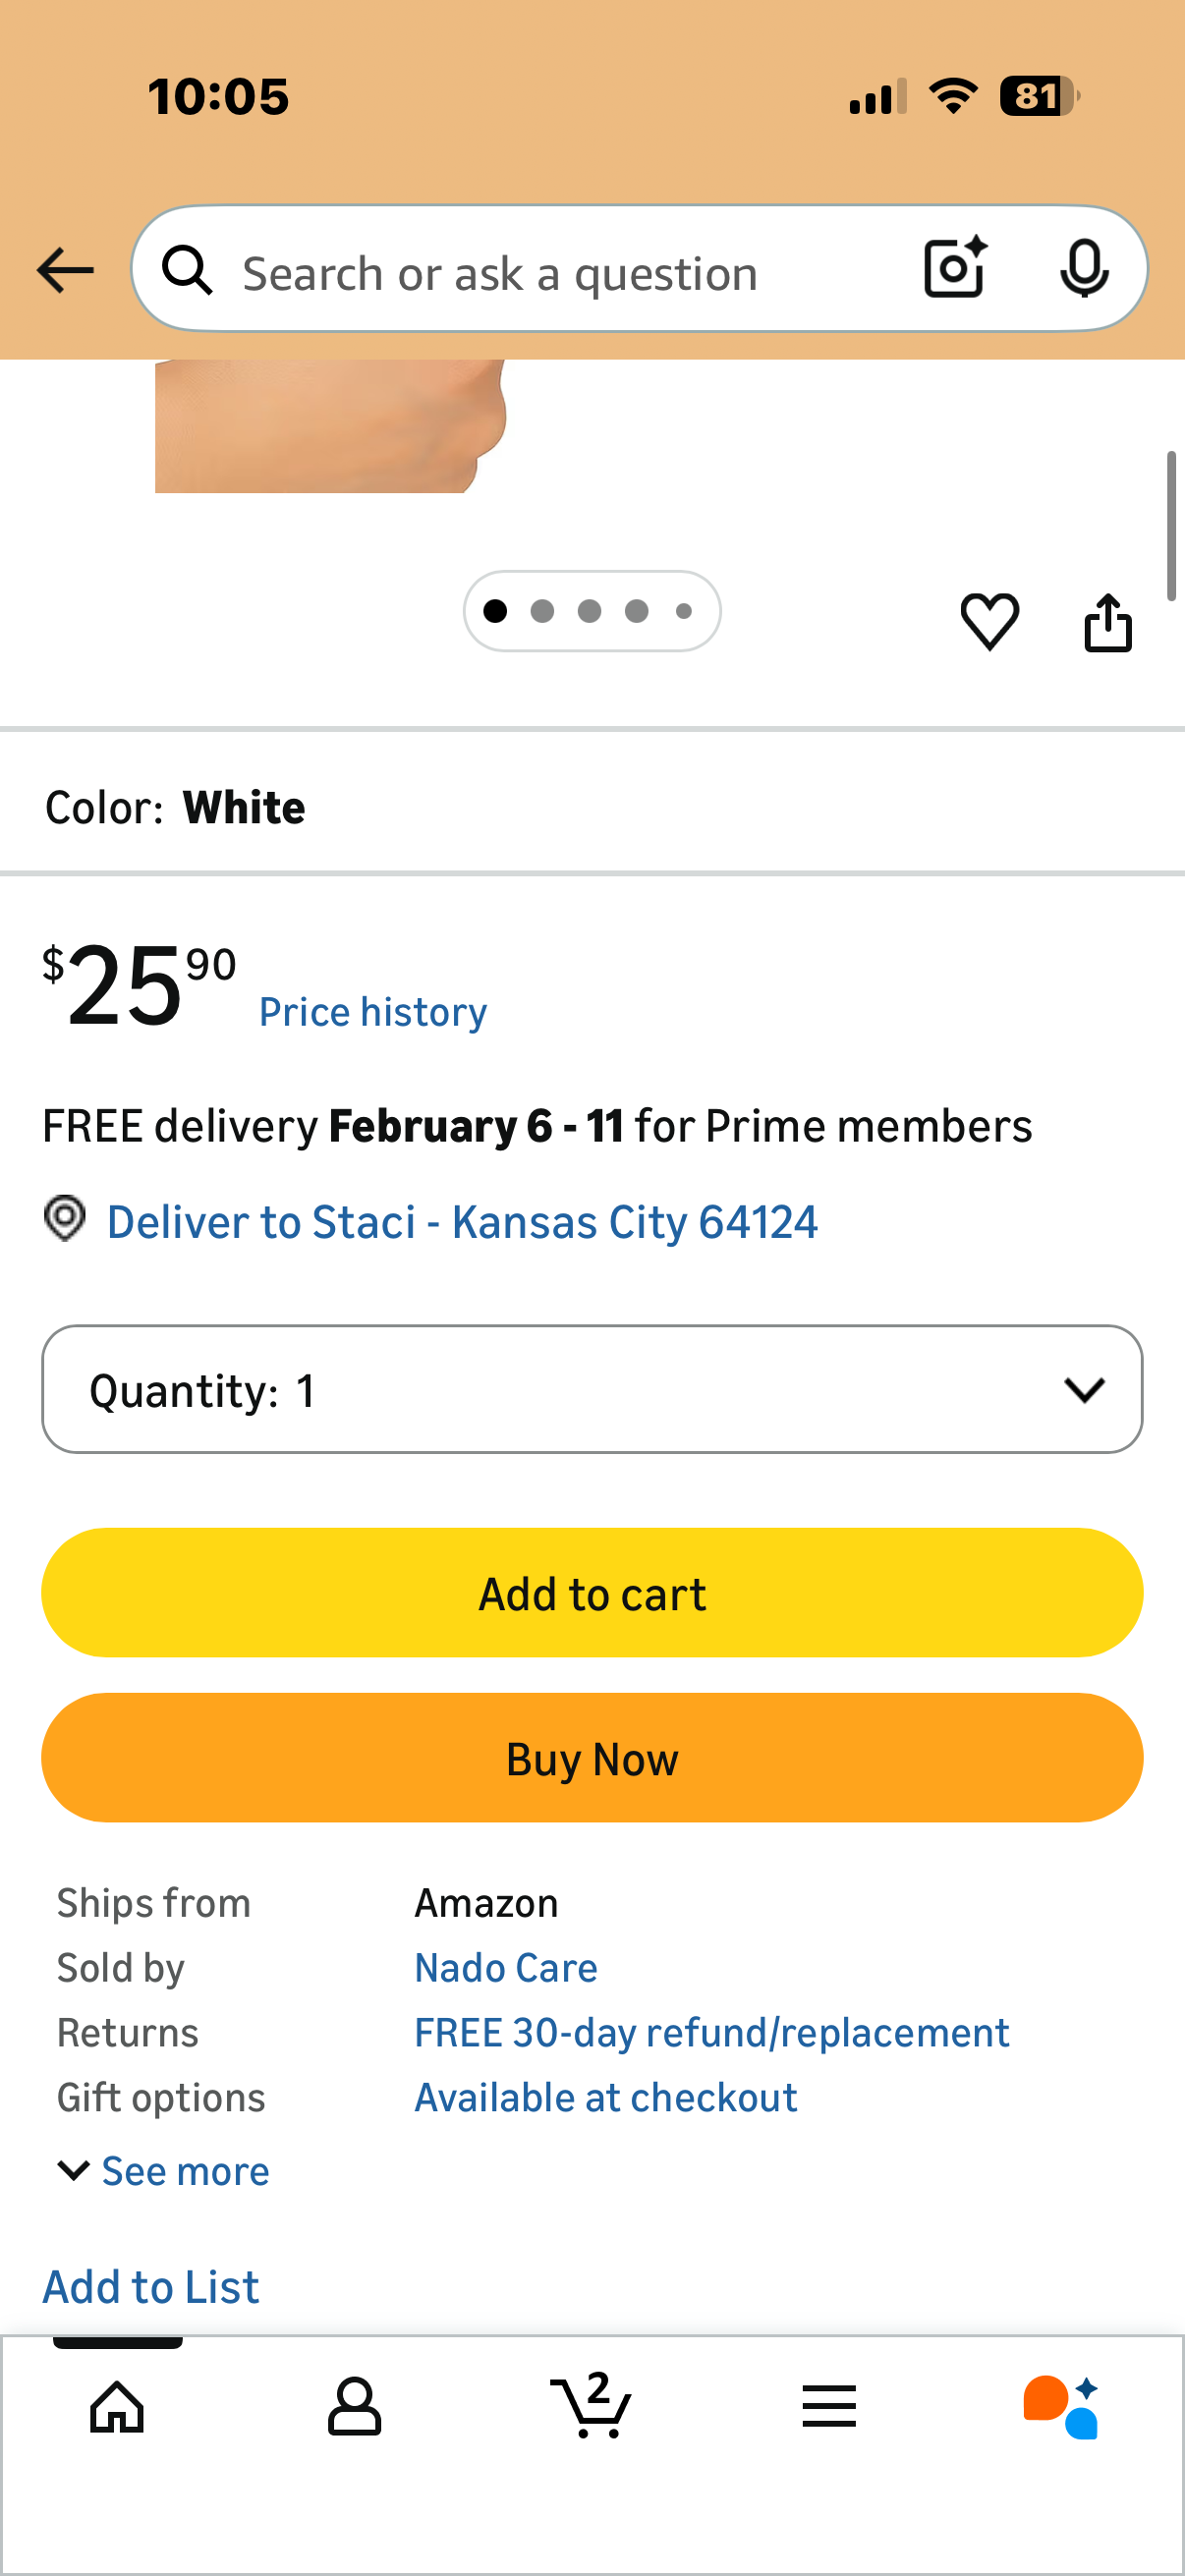
Task: Open seller page Nado Care
Action: point(505,1966)
